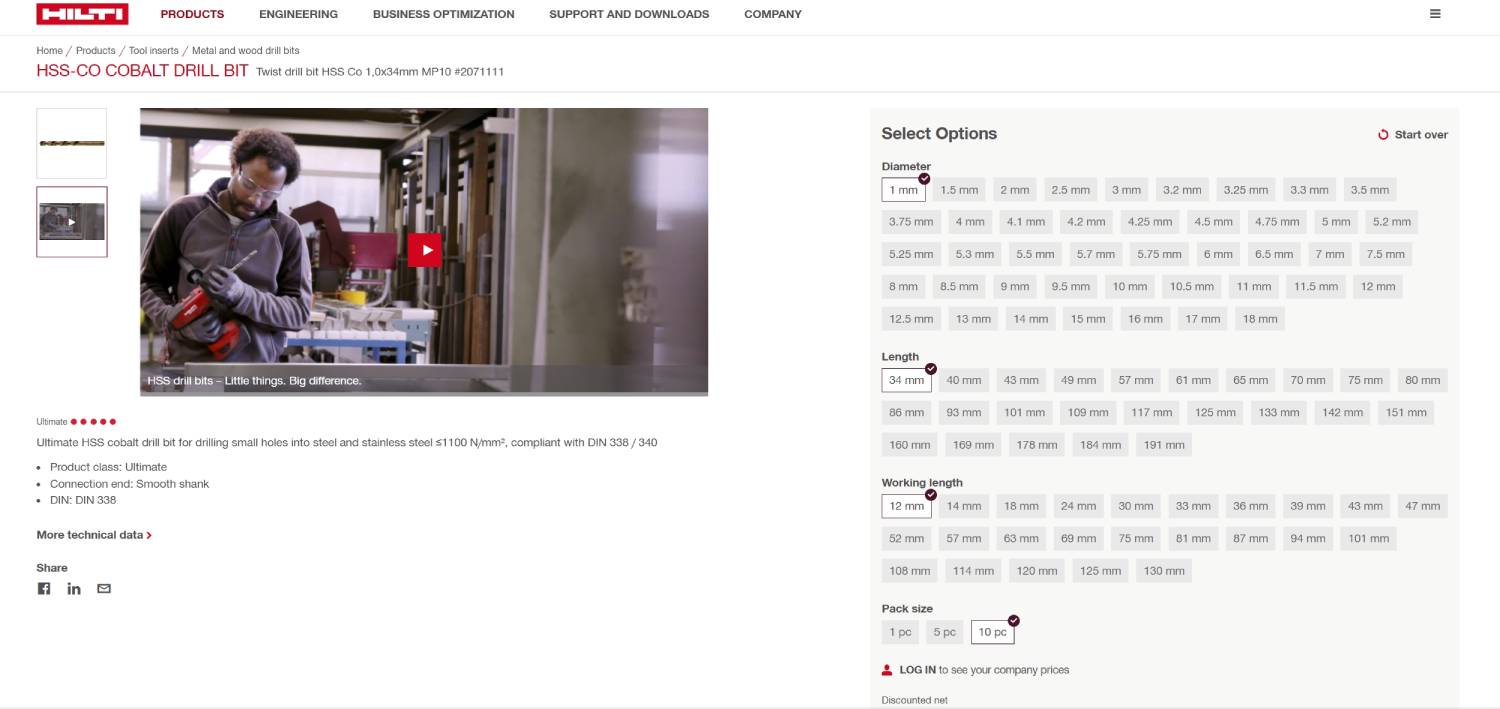Open the COMPANY menu

(773, 14)
